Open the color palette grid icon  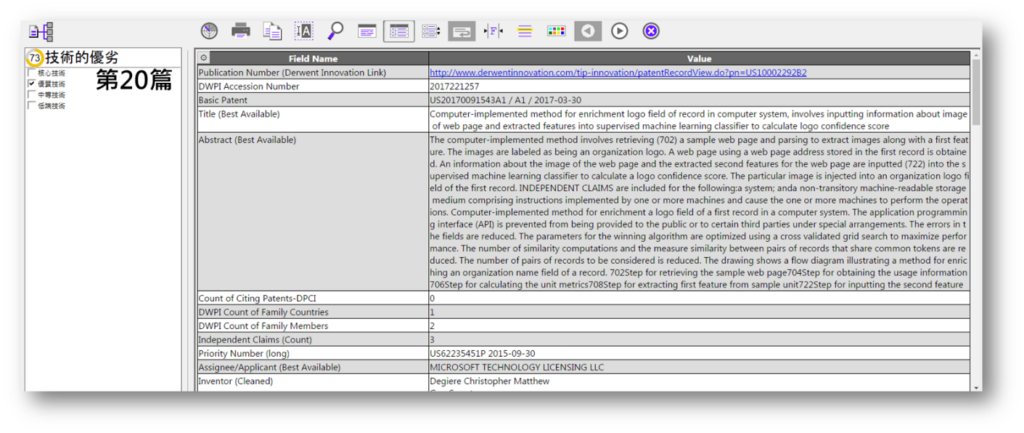556,31
